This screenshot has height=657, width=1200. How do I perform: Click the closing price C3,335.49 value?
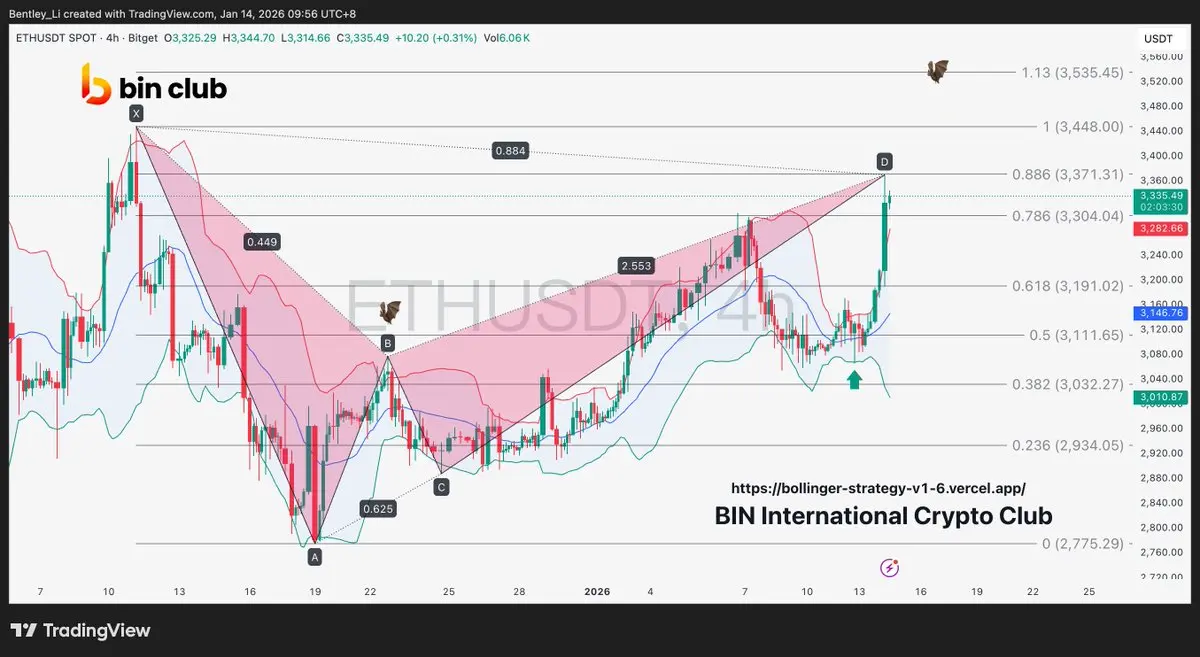(364, 37)
